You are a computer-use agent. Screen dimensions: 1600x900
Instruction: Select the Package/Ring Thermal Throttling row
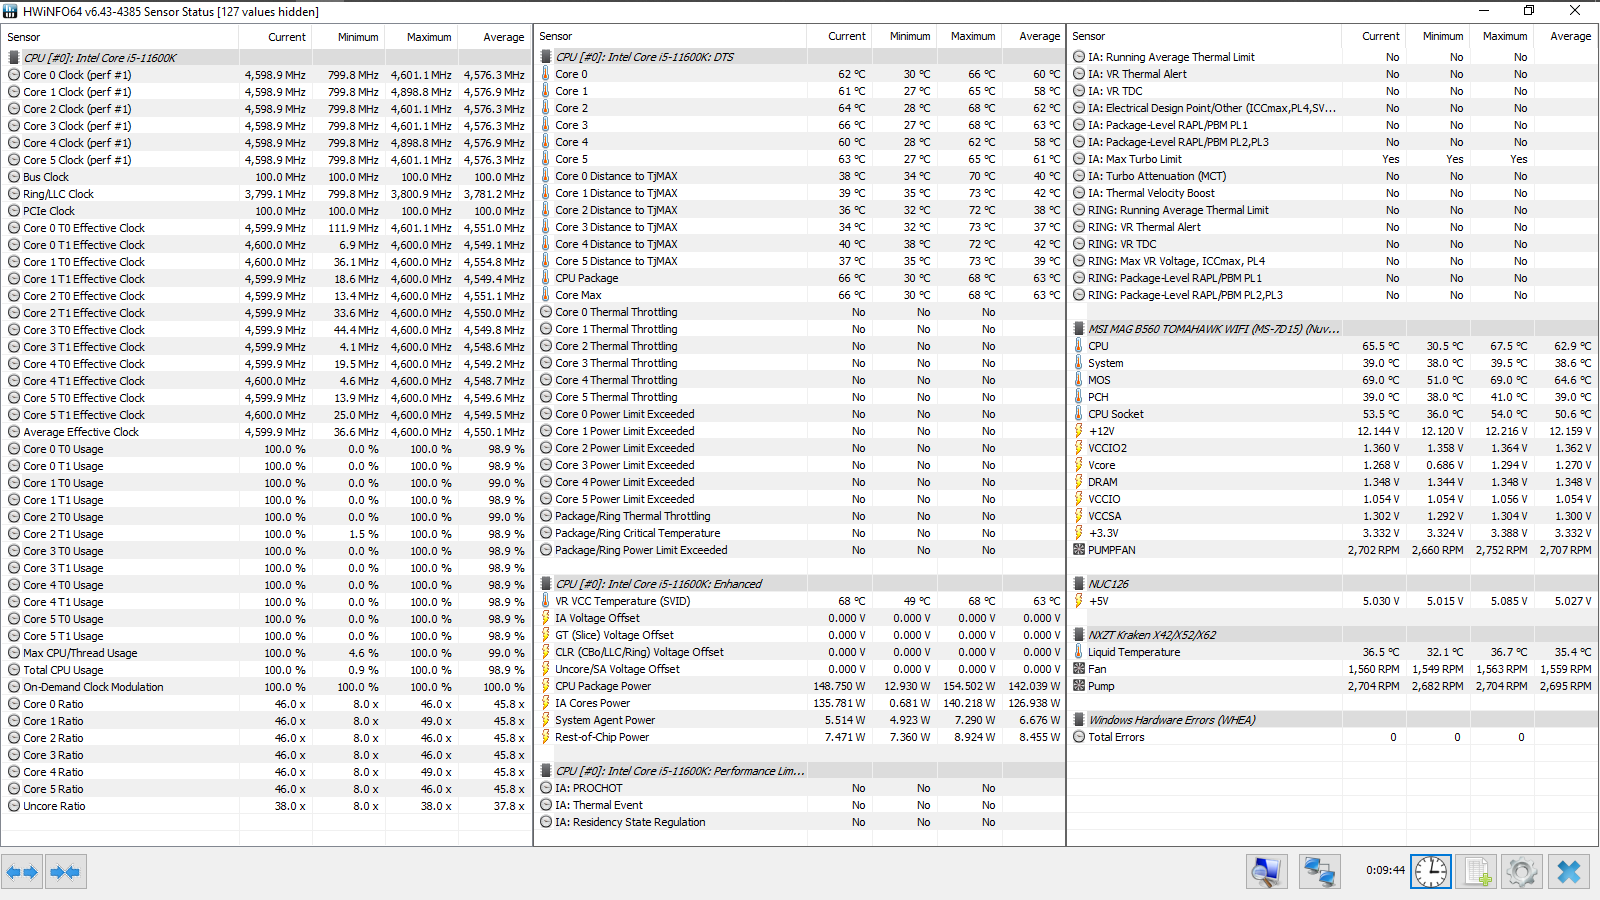tap(800, 516)
